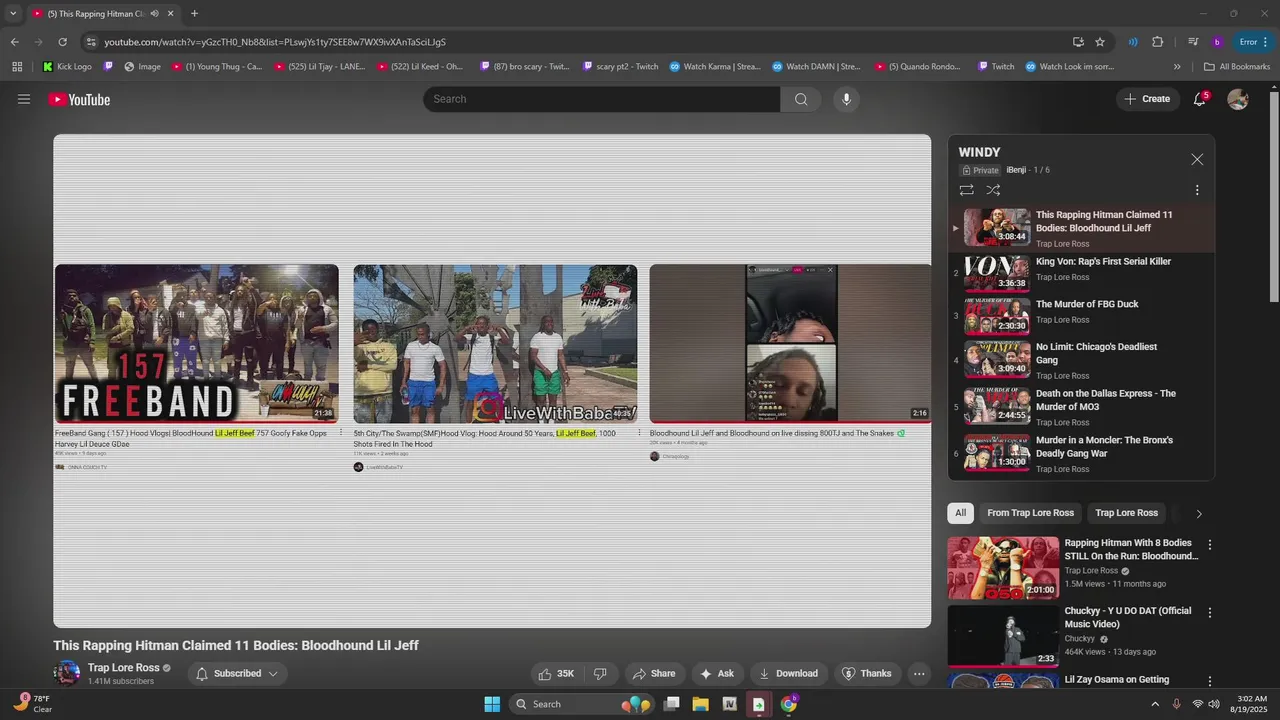Viewport: 1280px width, 720px height.
Task: Open options for the Chuckyy video
Action: pos(1210,613)
